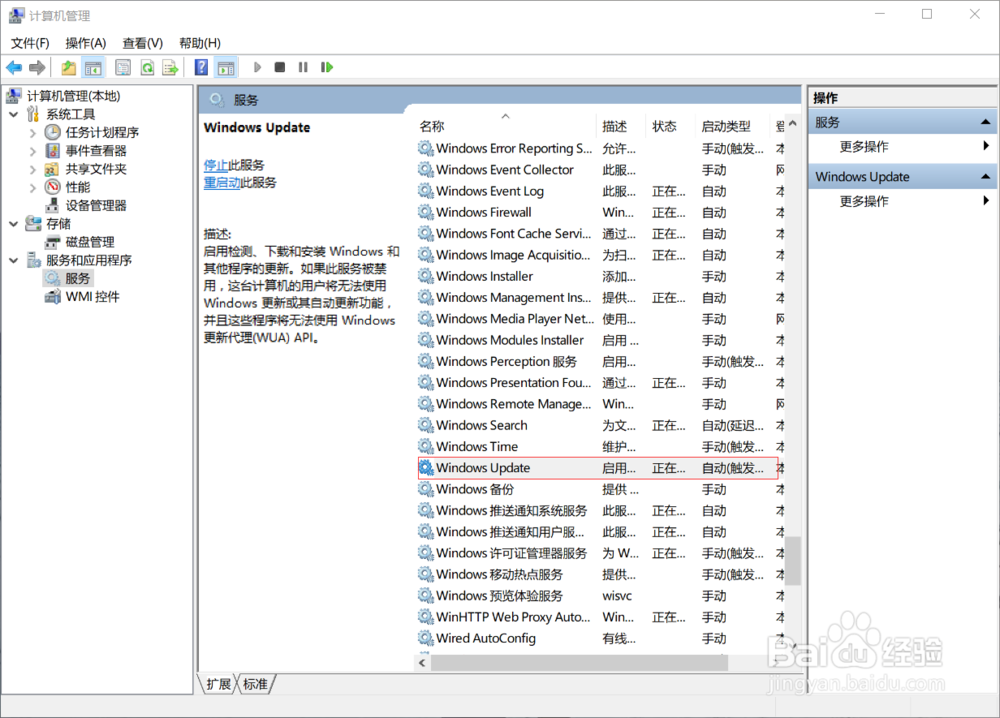Switch to the 扩展 tab
1000x718 pixels.
click(218, 684)
